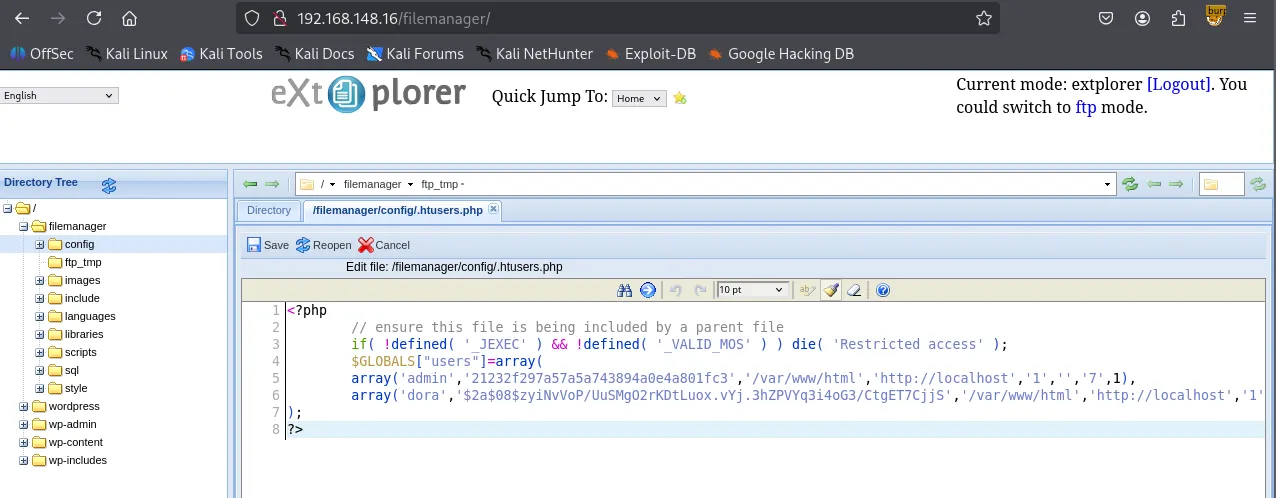Click the binoculars search icon in editor
1276x498 pixels.
pos(625,290)
